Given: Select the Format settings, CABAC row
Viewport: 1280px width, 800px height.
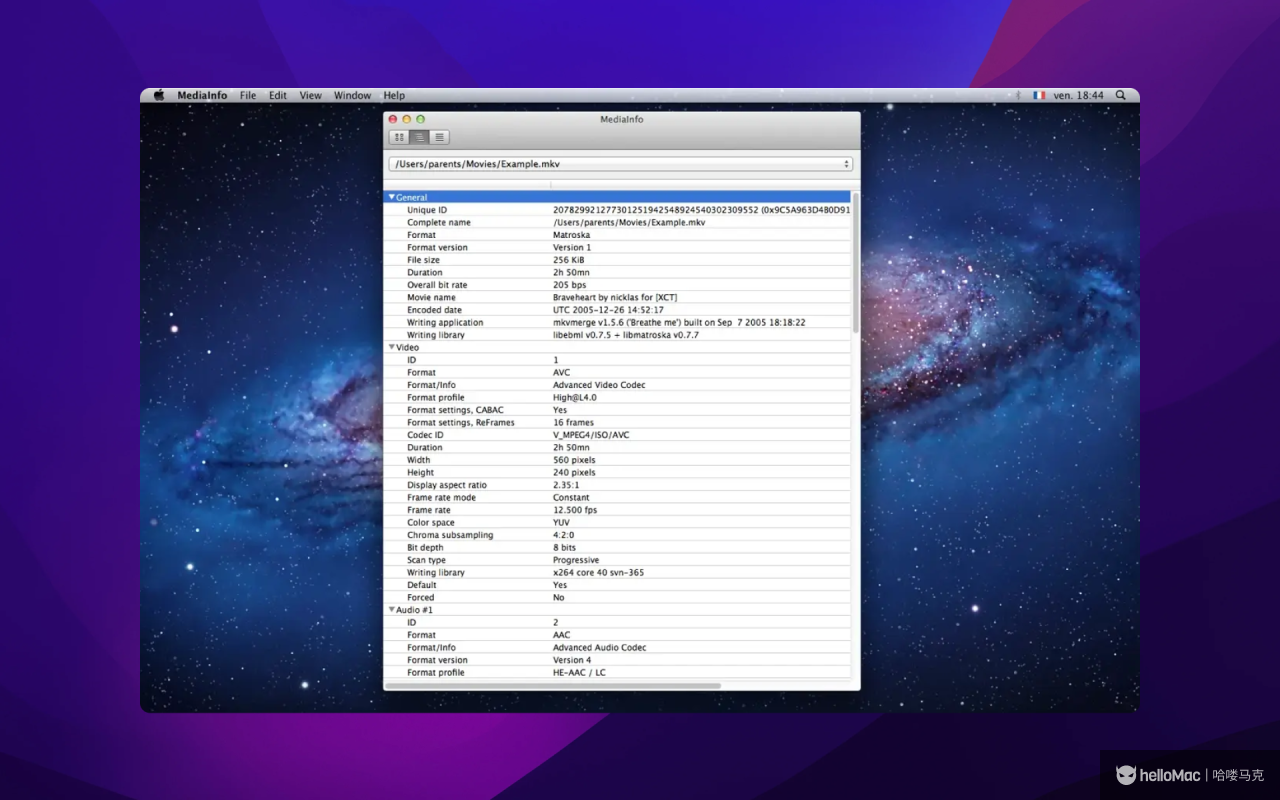Looking at the screenshot, I should point(618,410).
